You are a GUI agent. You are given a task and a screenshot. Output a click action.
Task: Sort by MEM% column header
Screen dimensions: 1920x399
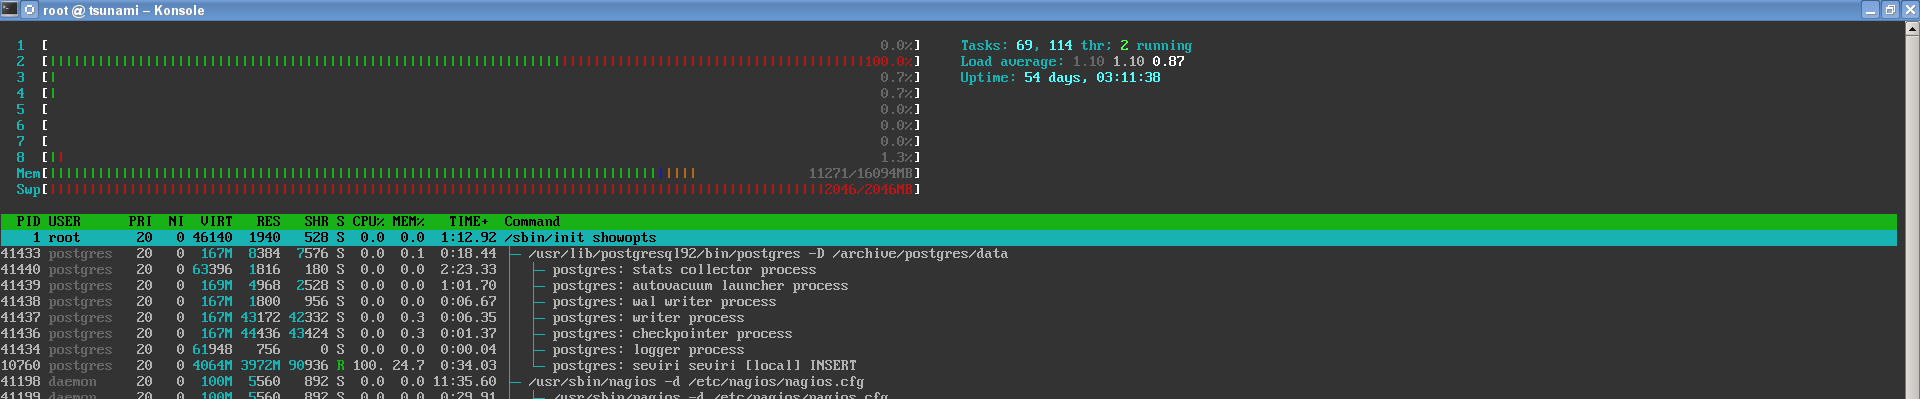click(x=408, y=221)
